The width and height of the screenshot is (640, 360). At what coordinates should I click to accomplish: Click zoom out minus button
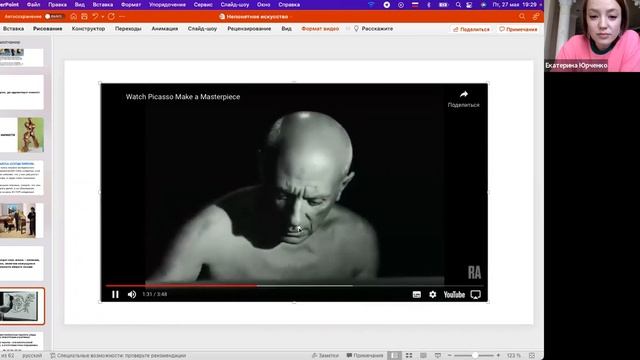click(449, 356)
